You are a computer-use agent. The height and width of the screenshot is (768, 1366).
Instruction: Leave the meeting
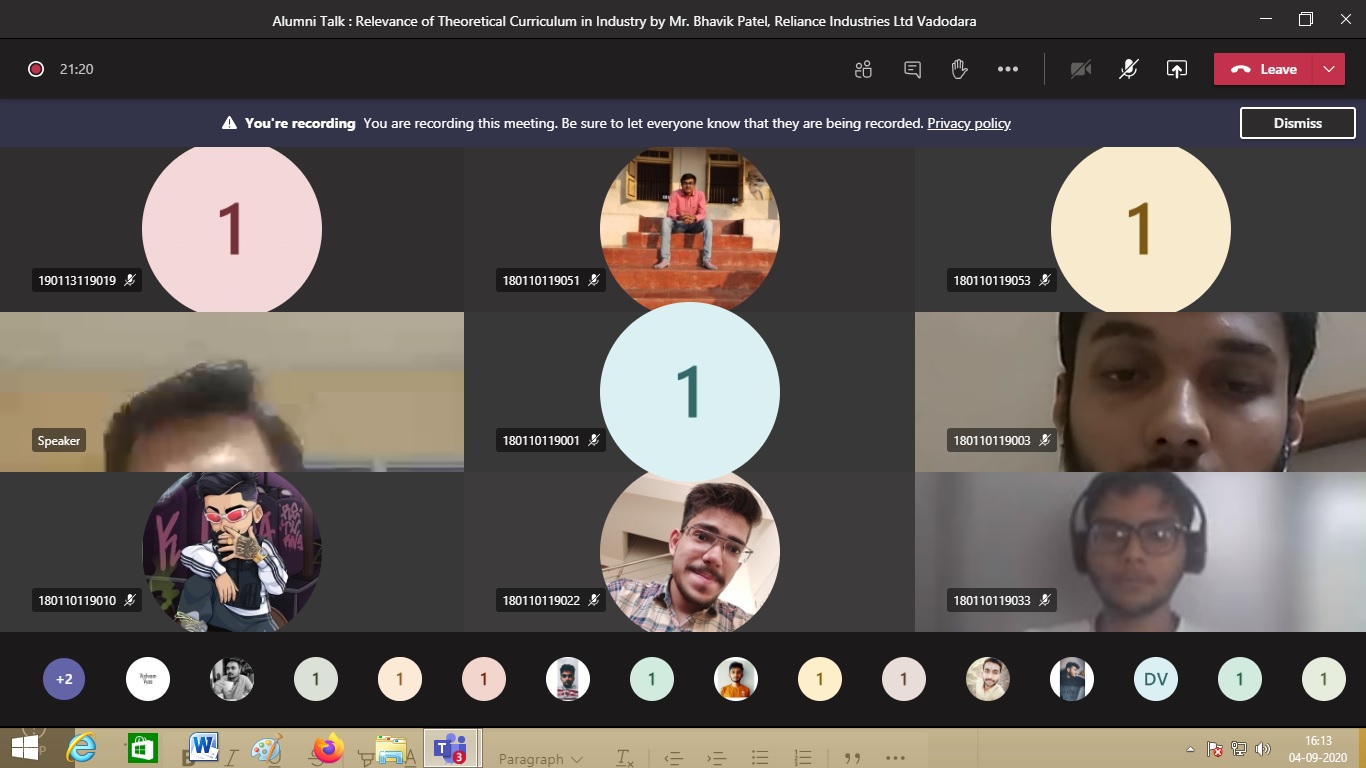1265,69
